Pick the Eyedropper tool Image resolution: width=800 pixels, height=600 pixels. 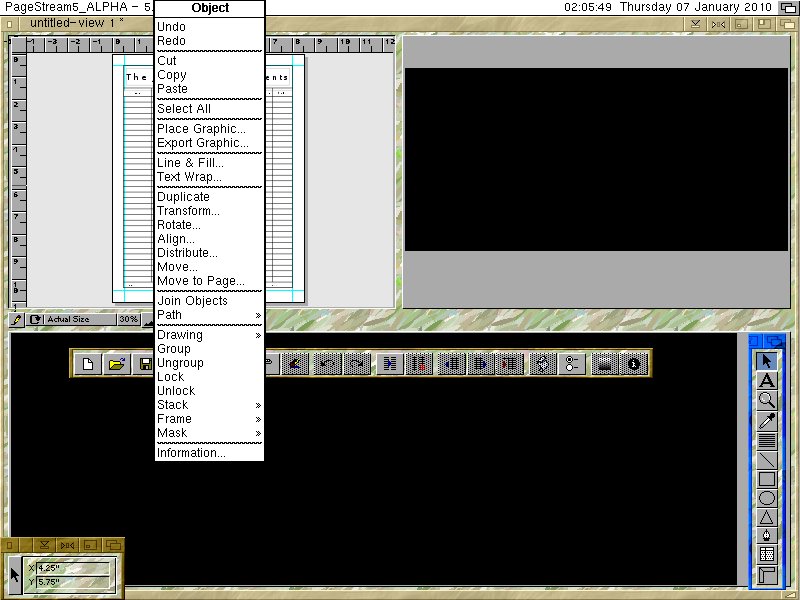pyautogui.click(x=767, y=420)
